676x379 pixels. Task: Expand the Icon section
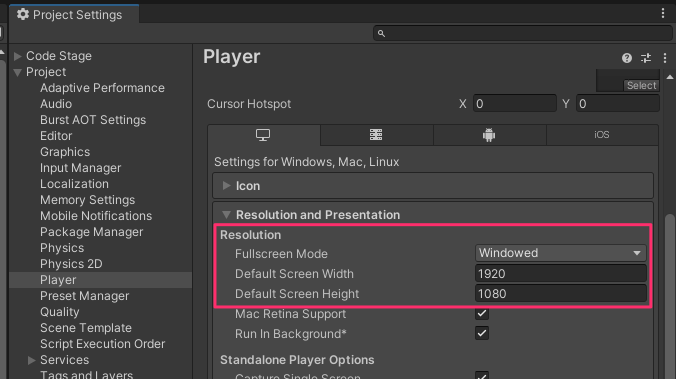point(226,185)
